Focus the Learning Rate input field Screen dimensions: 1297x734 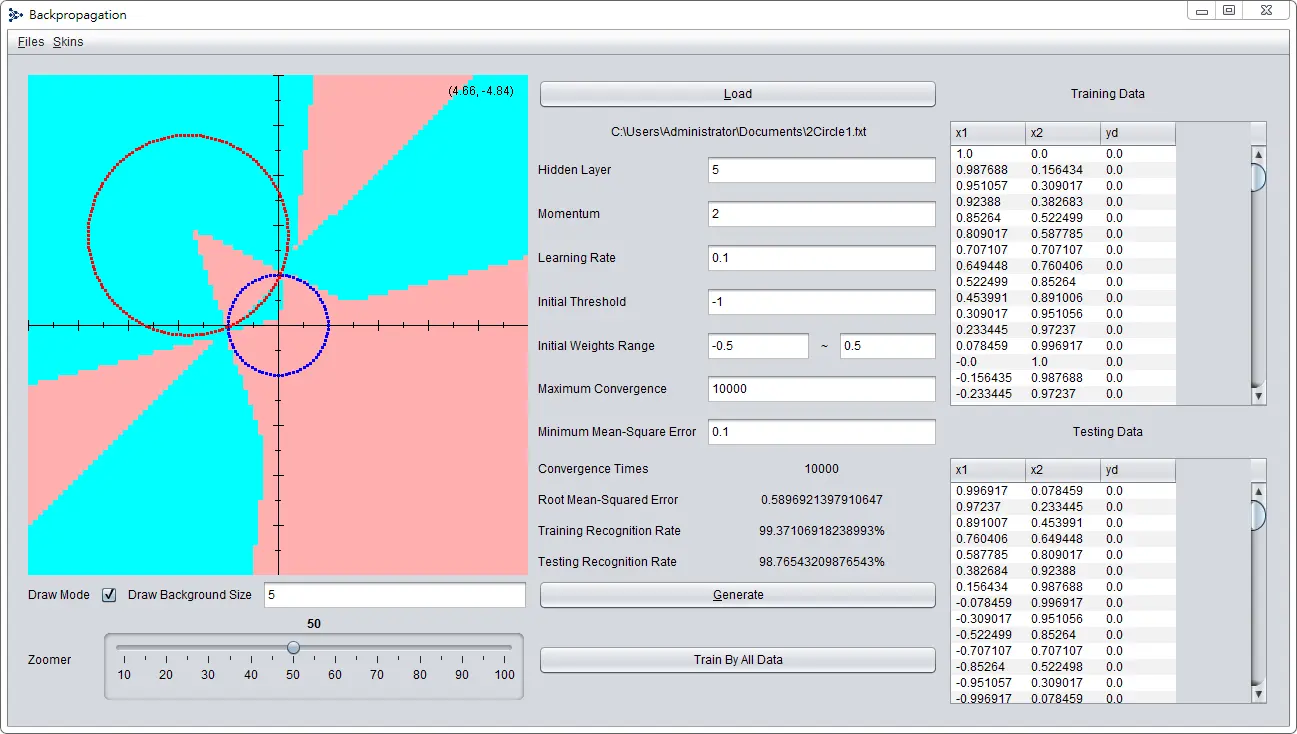pyautogui.click(x=822, y=258)
